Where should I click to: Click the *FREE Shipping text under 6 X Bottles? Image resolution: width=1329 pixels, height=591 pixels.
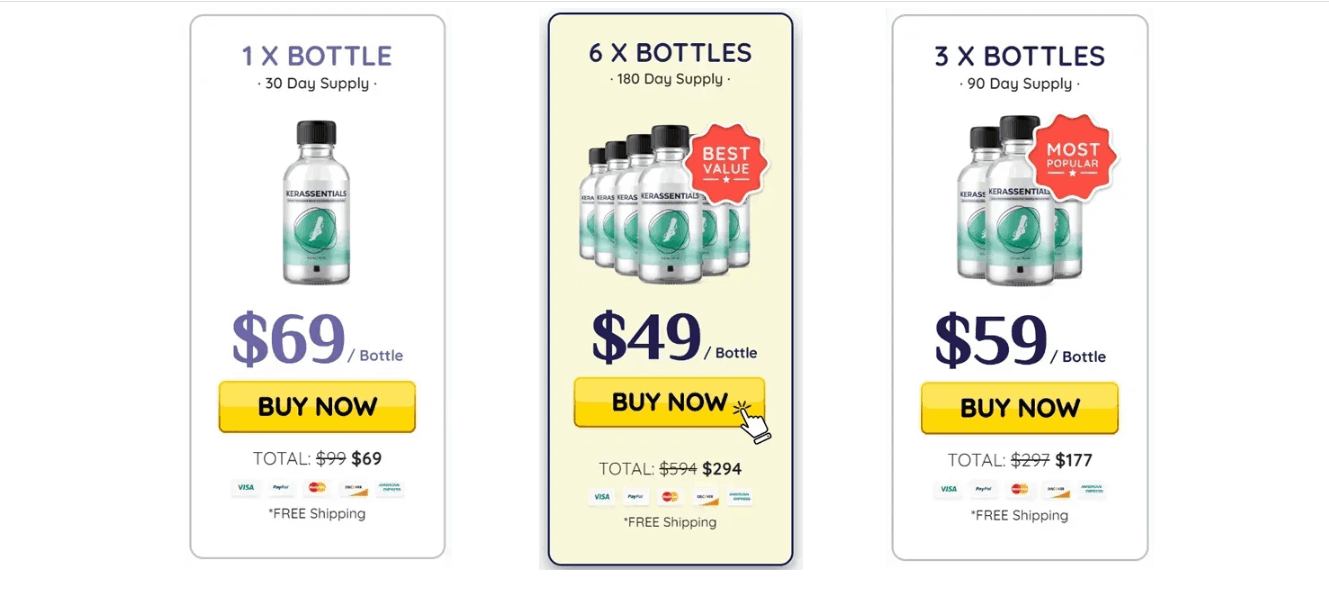point(668,522)
